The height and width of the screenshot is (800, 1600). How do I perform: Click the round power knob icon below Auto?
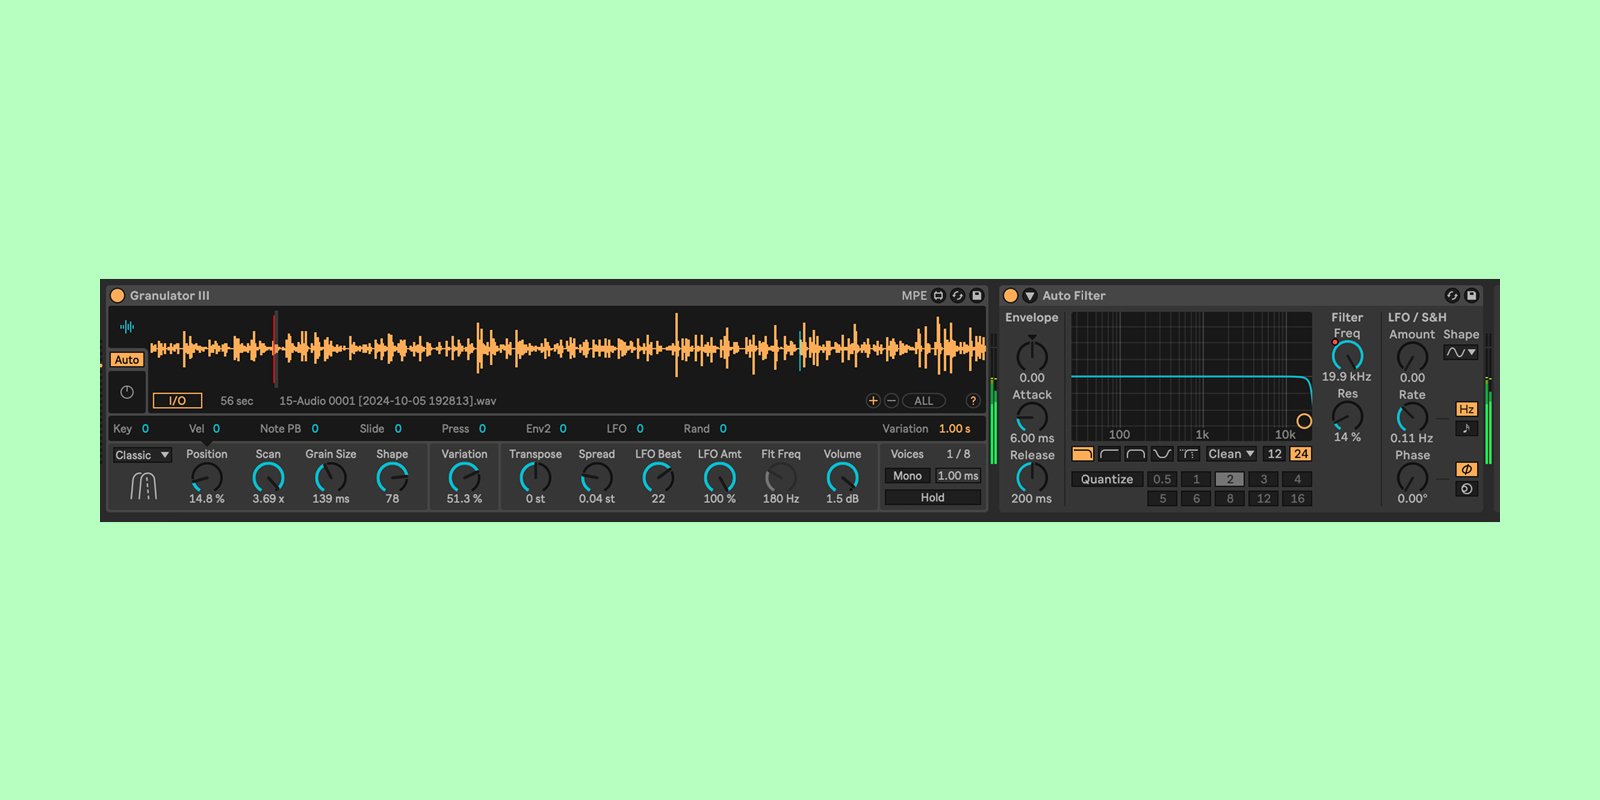[127, 392]
